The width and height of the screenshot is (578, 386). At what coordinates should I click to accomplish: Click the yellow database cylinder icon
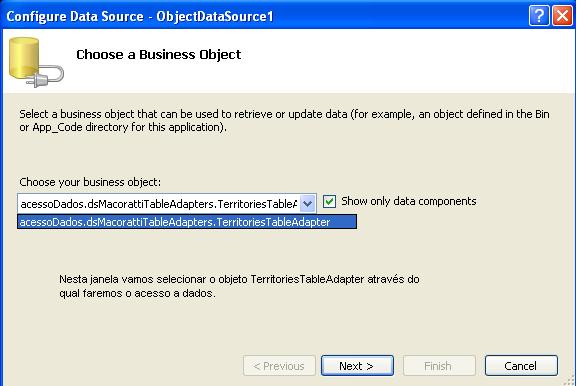24,58
